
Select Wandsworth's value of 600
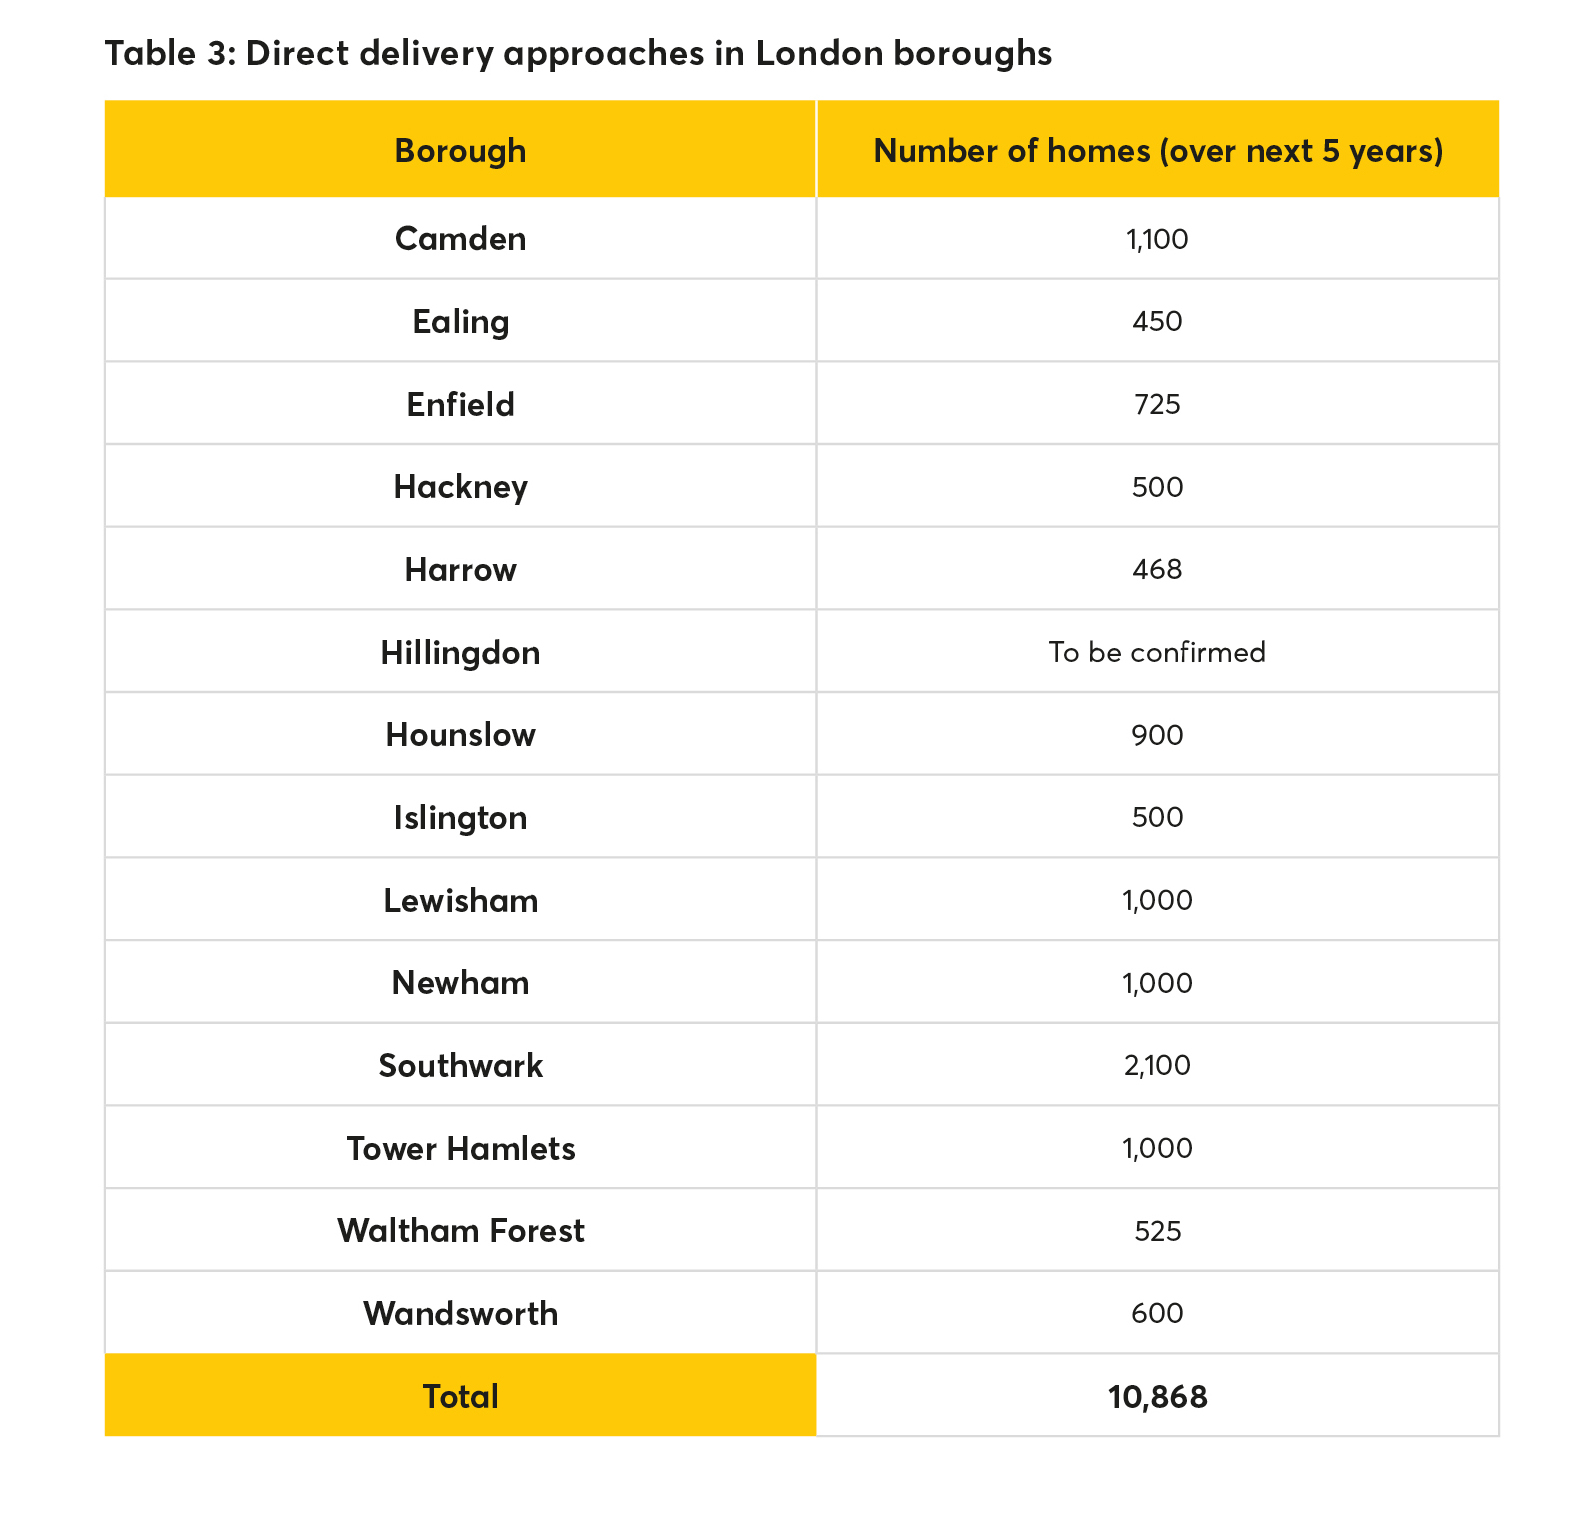pyautogui.click(x=1157, y=1314)
